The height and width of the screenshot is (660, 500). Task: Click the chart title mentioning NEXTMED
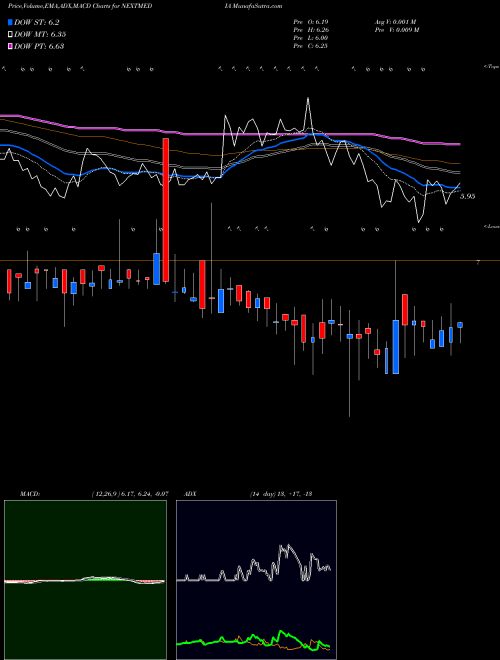[80, 6]
